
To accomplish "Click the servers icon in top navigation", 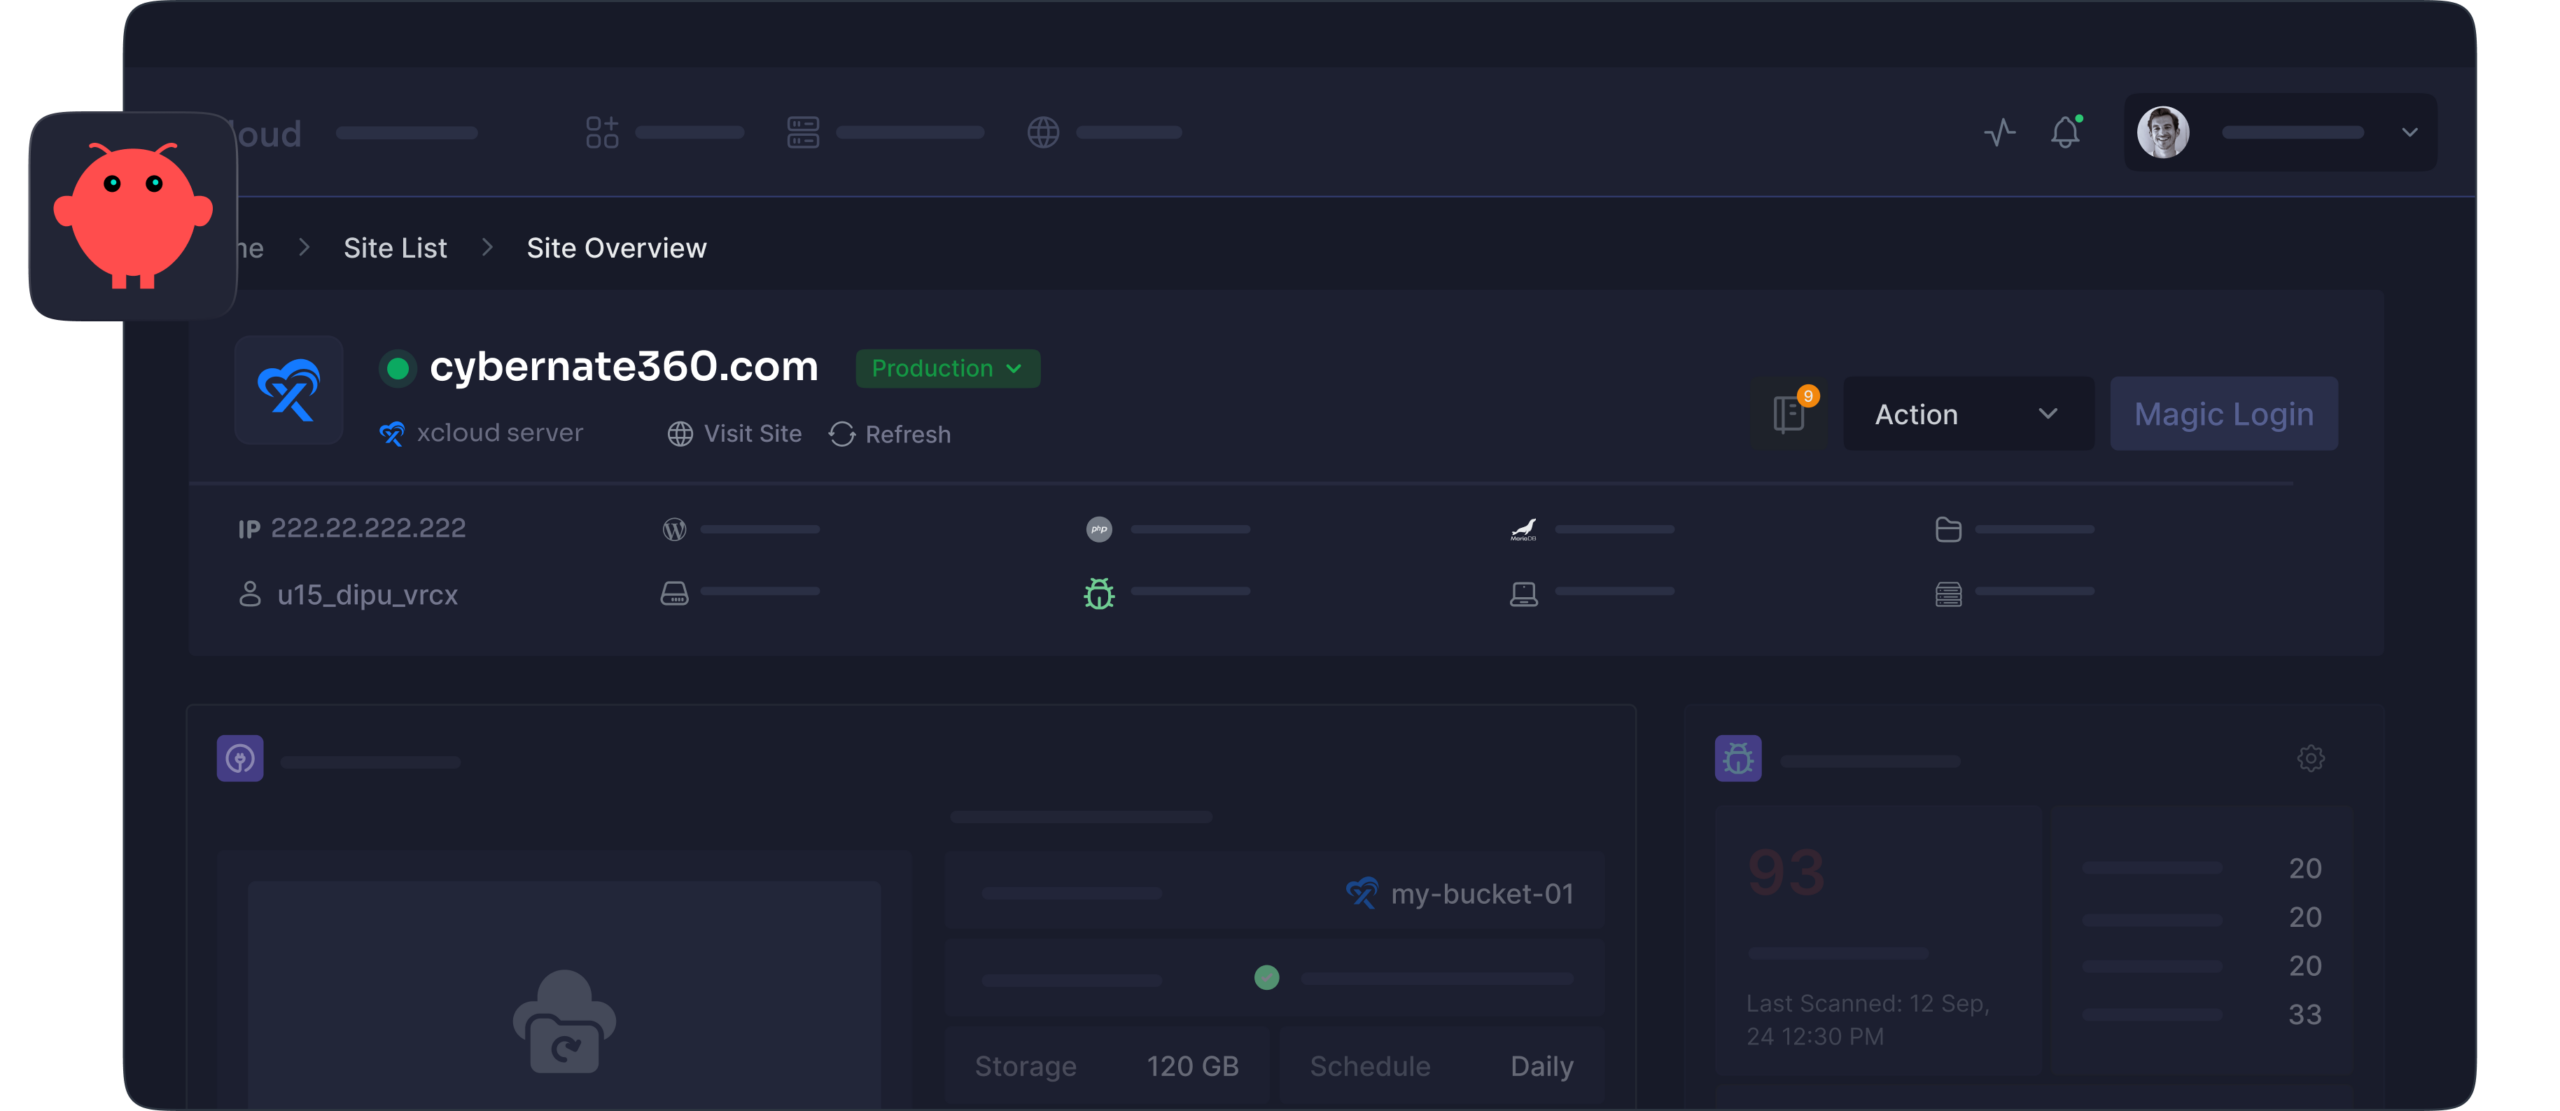I will click(x=803, y=132).
